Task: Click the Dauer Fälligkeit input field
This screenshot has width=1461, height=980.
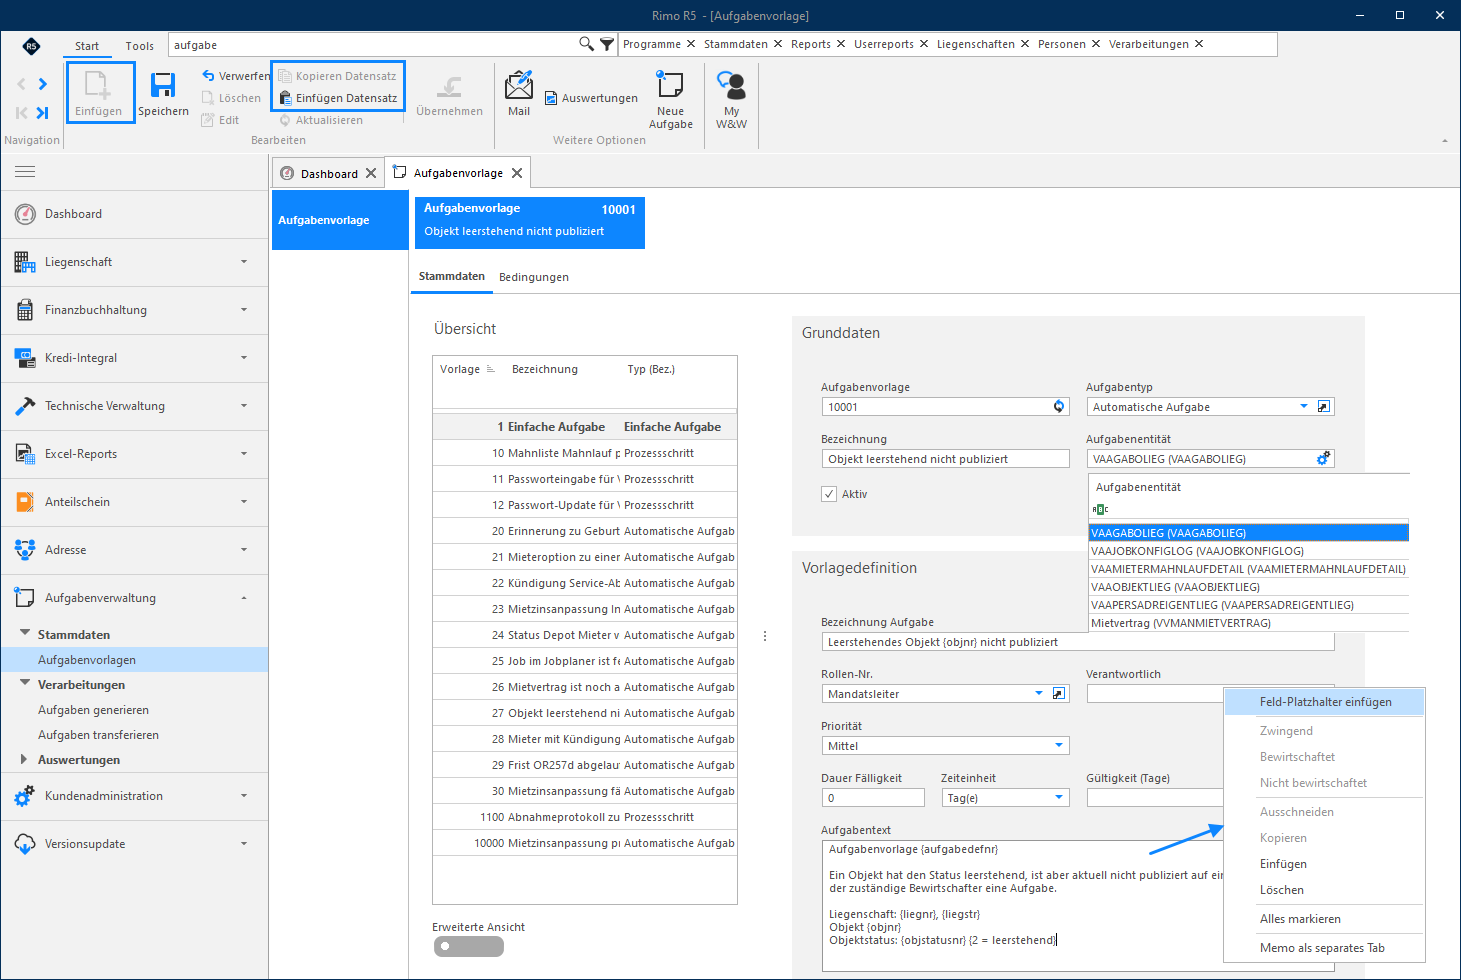Action: (873, 797)
